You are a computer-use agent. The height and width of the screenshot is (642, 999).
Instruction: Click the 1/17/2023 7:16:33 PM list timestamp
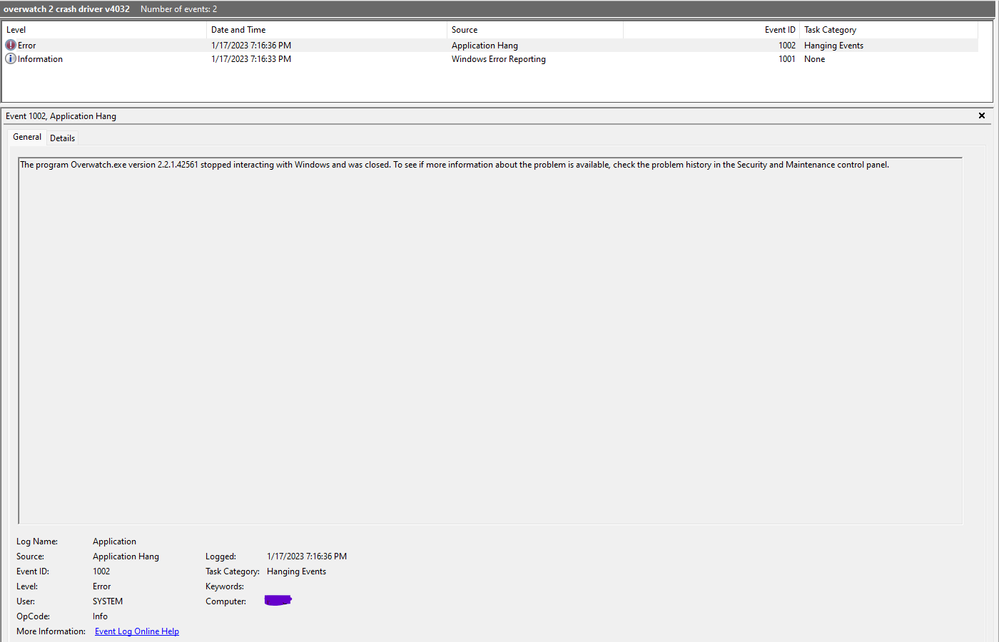[251, 59]
